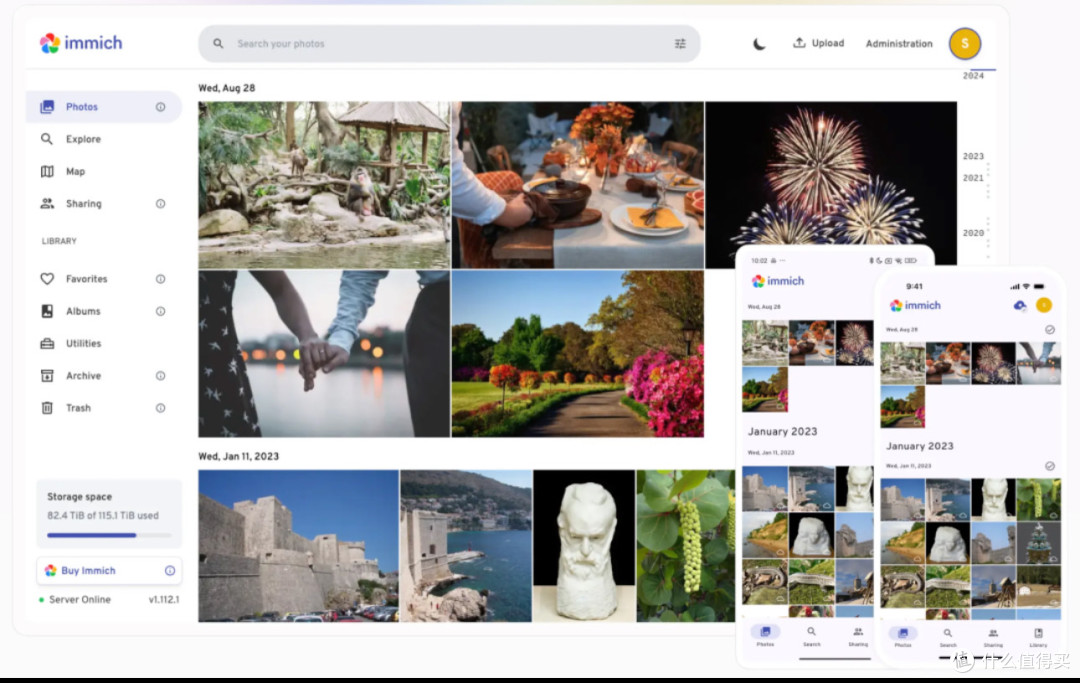Open the monkeys at the hut photo

point(324,185)
